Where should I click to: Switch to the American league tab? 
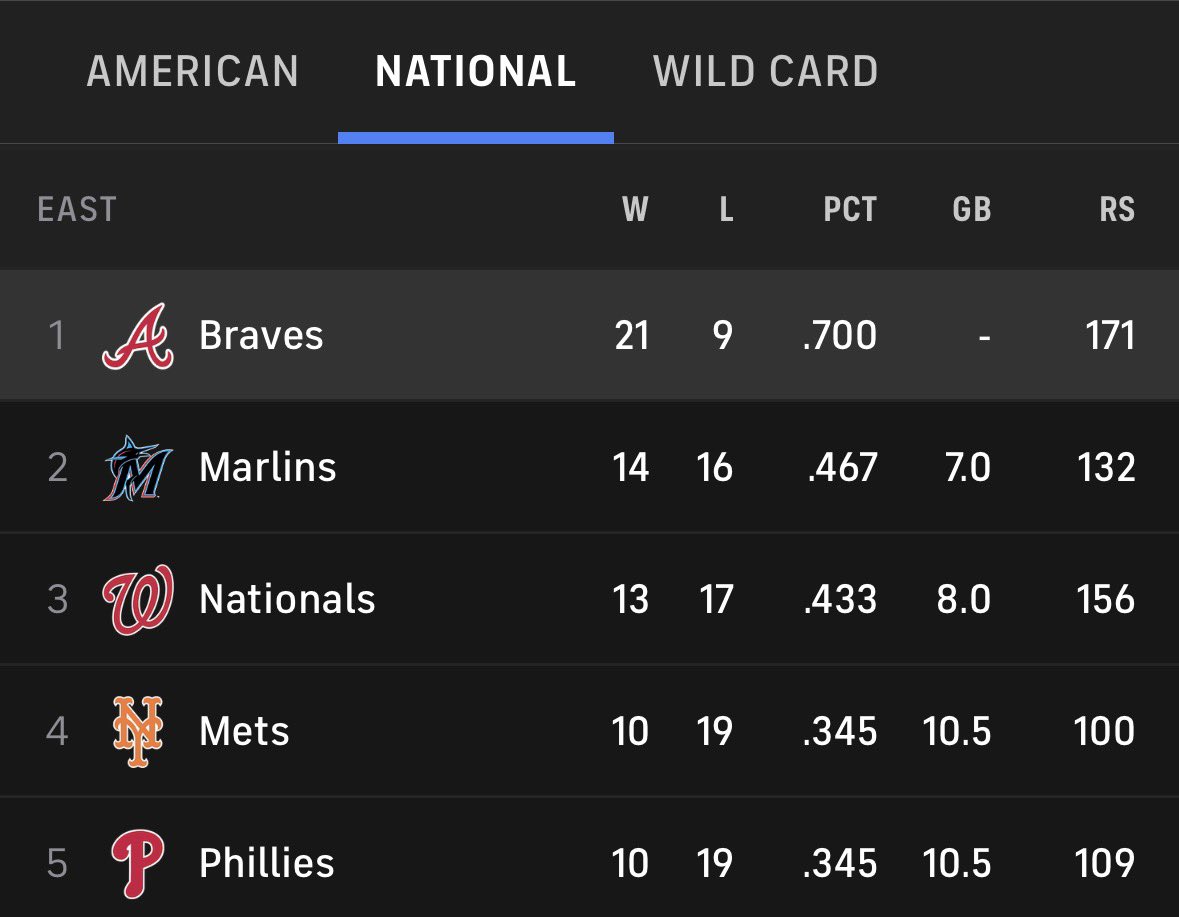pyautogui.click(x=192, y=71)
